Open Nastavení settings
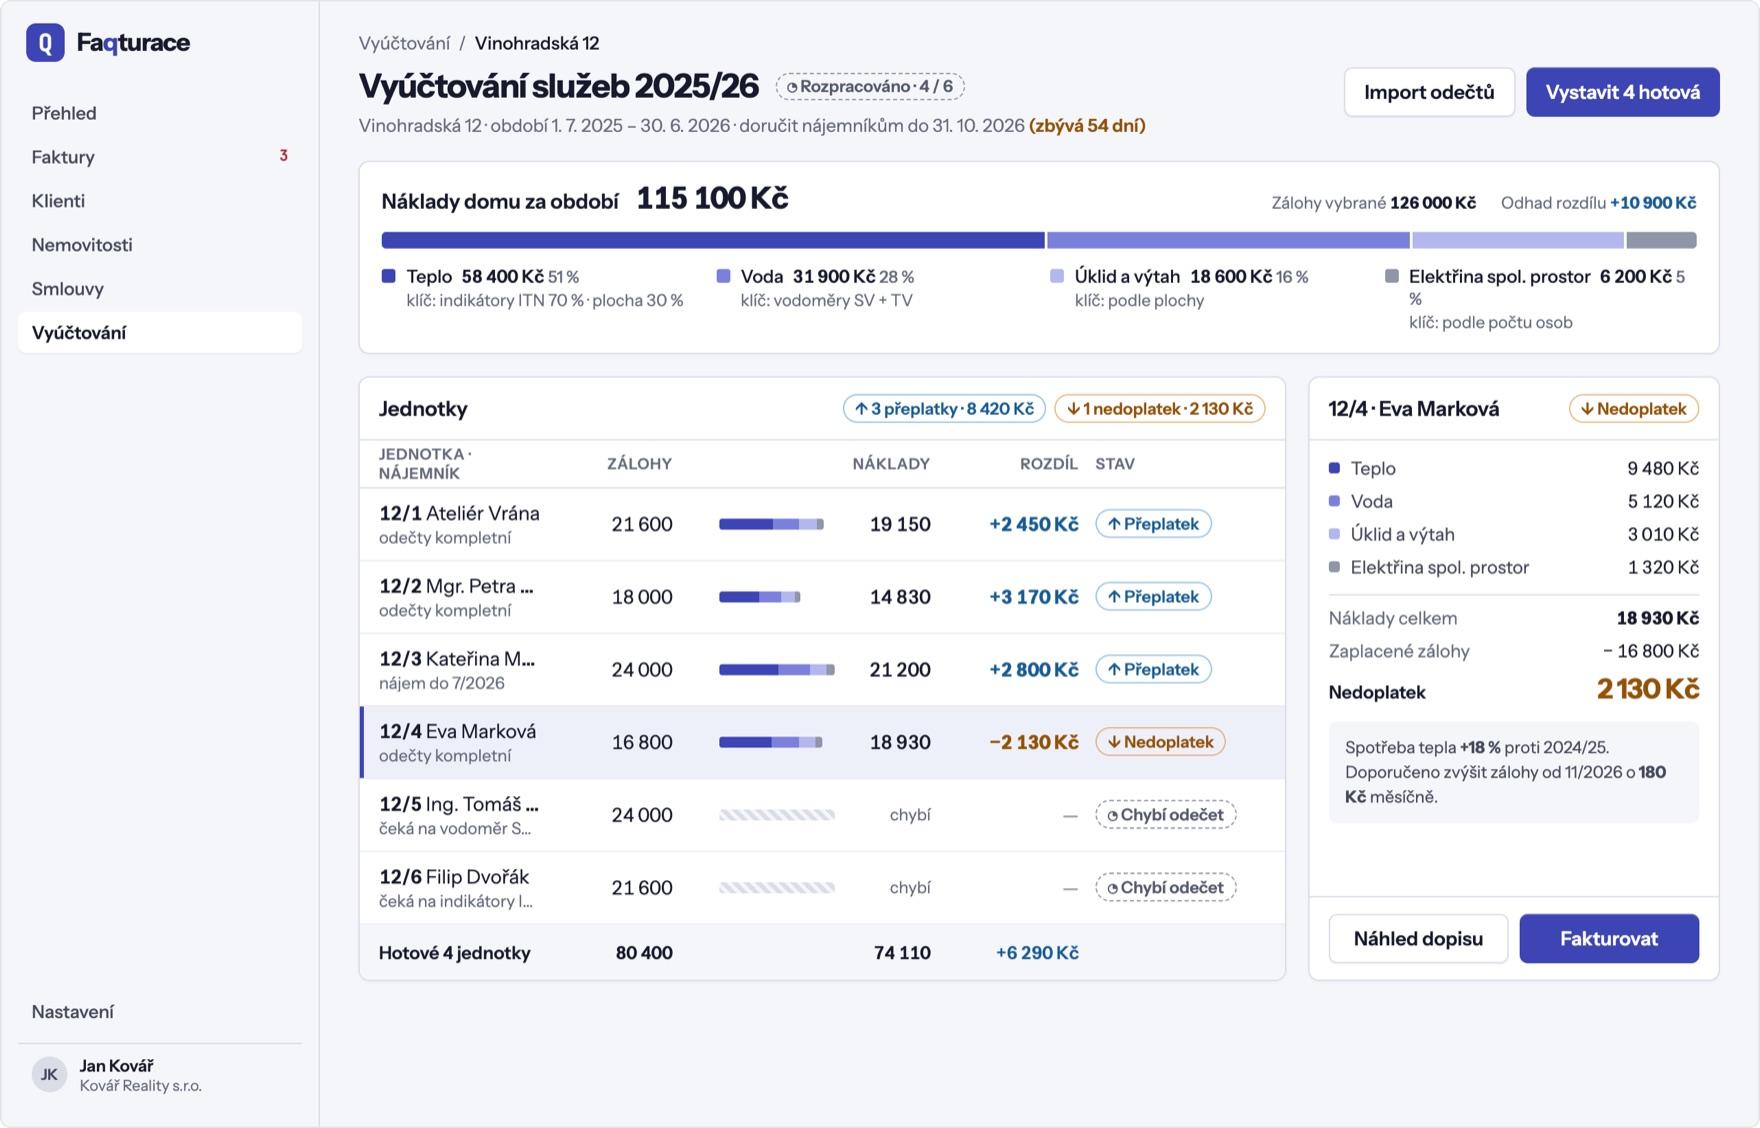 160,1012
